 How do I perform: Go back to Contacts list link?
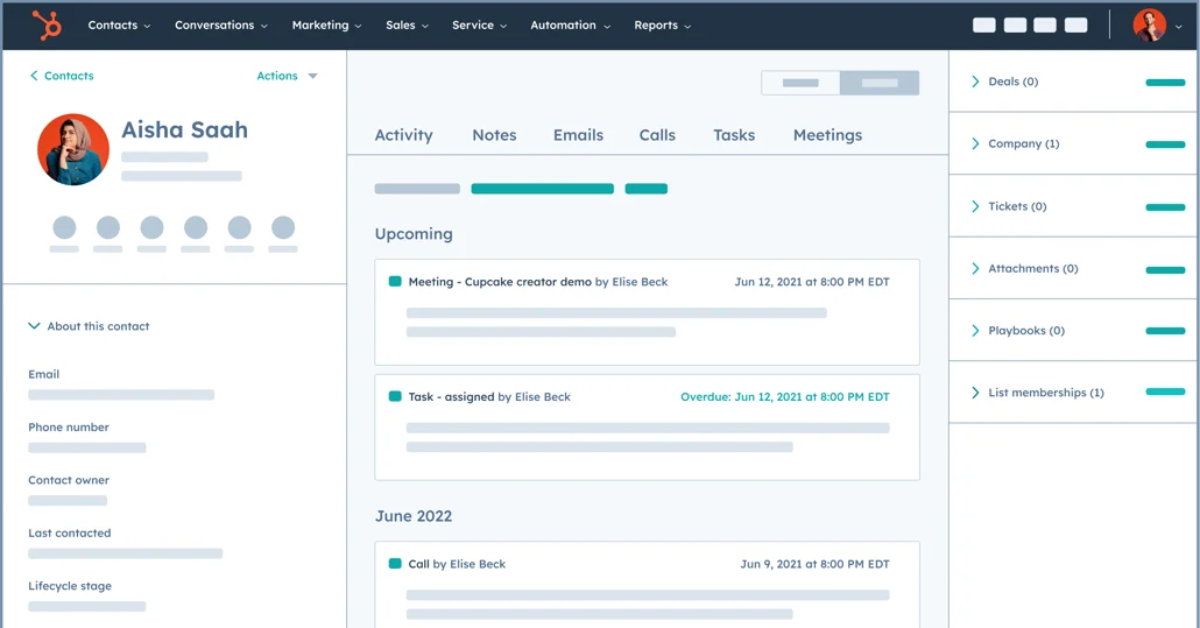pos(69,76)
